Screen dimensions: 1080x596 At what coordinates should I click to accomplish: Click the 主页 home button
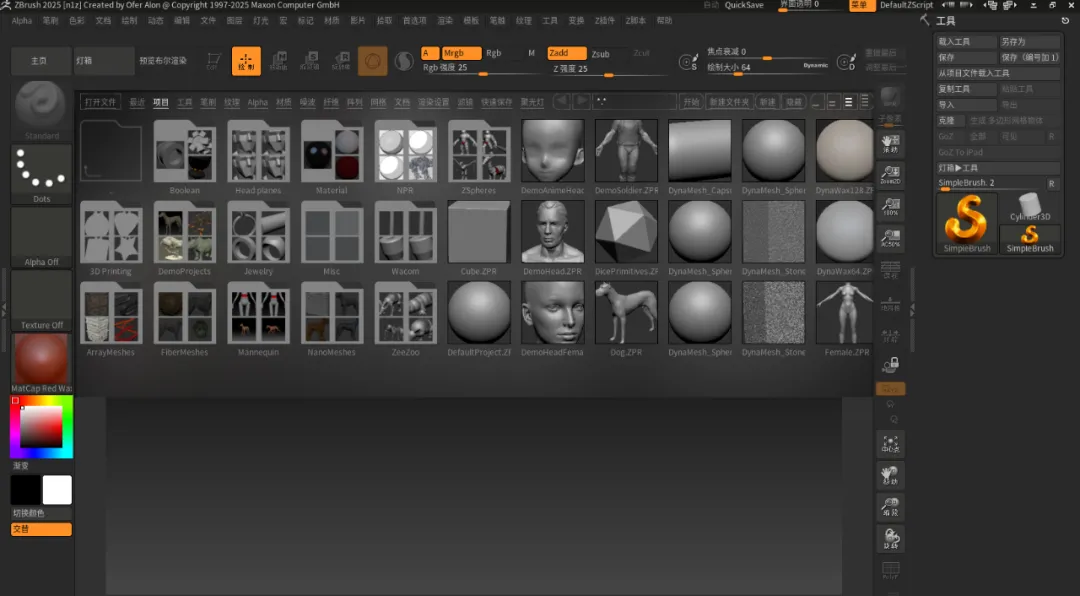[x=39, y=61]
